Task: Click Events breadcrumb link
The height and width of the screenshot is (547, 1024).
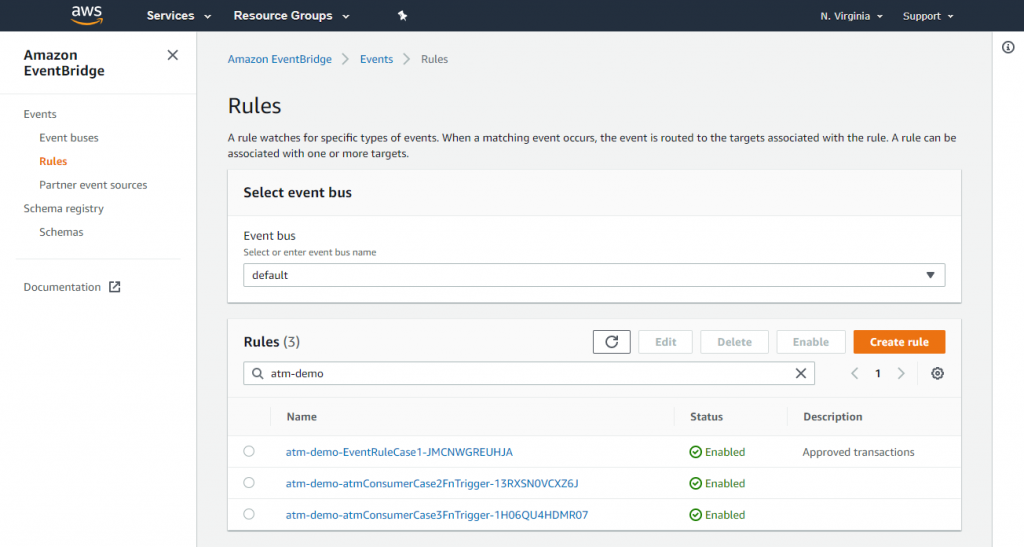Action: click(x=376, y=59)
